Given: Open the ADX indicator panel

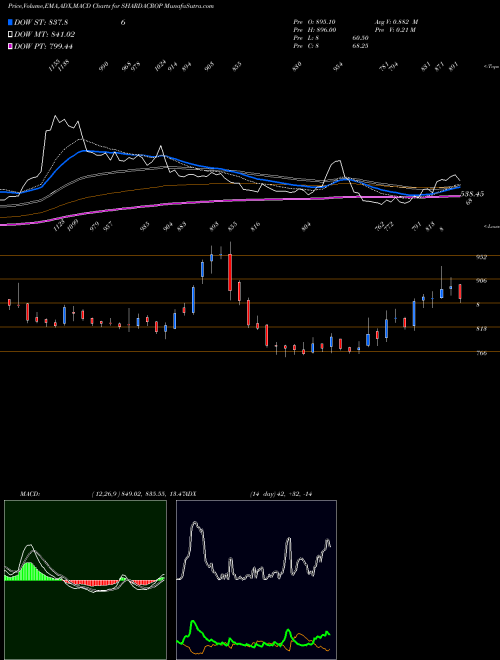Looking at the screenshot, I should pyautogui.click(x=256, y=580).
